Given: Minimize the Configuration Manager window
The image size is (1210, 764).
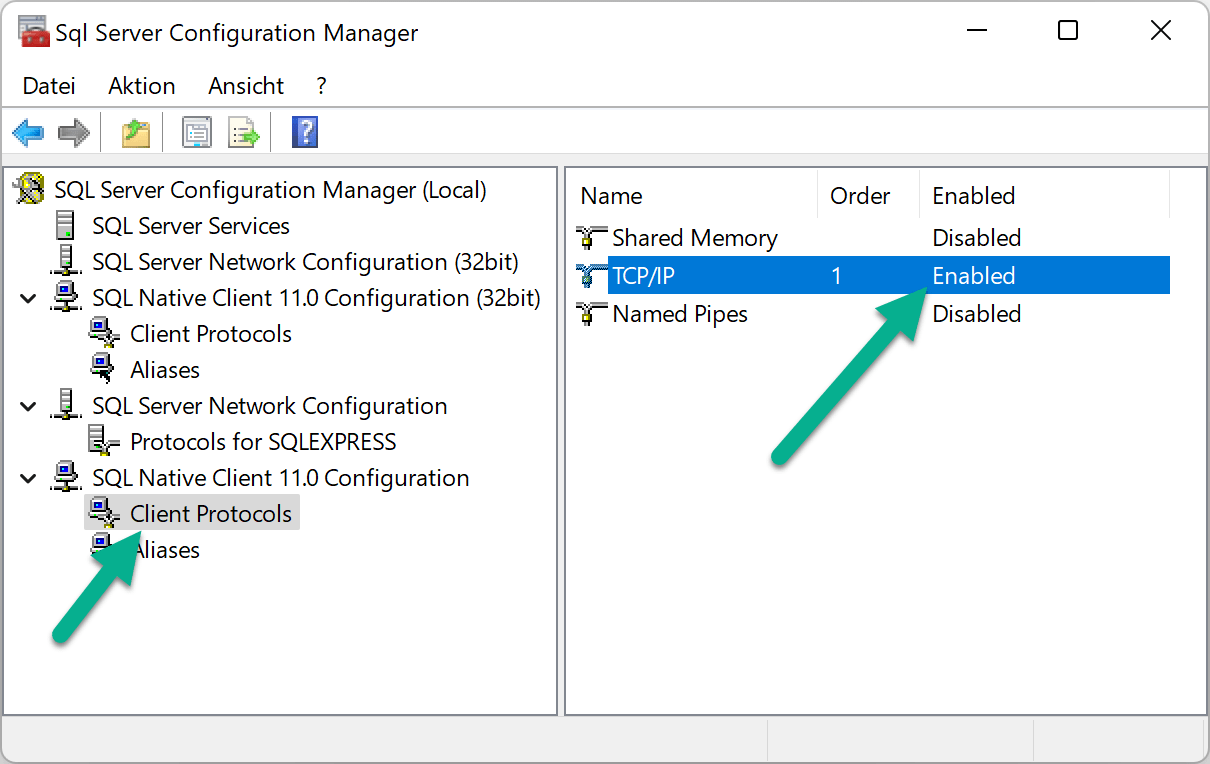Looking at the screenshot, I should coord(977,31).
